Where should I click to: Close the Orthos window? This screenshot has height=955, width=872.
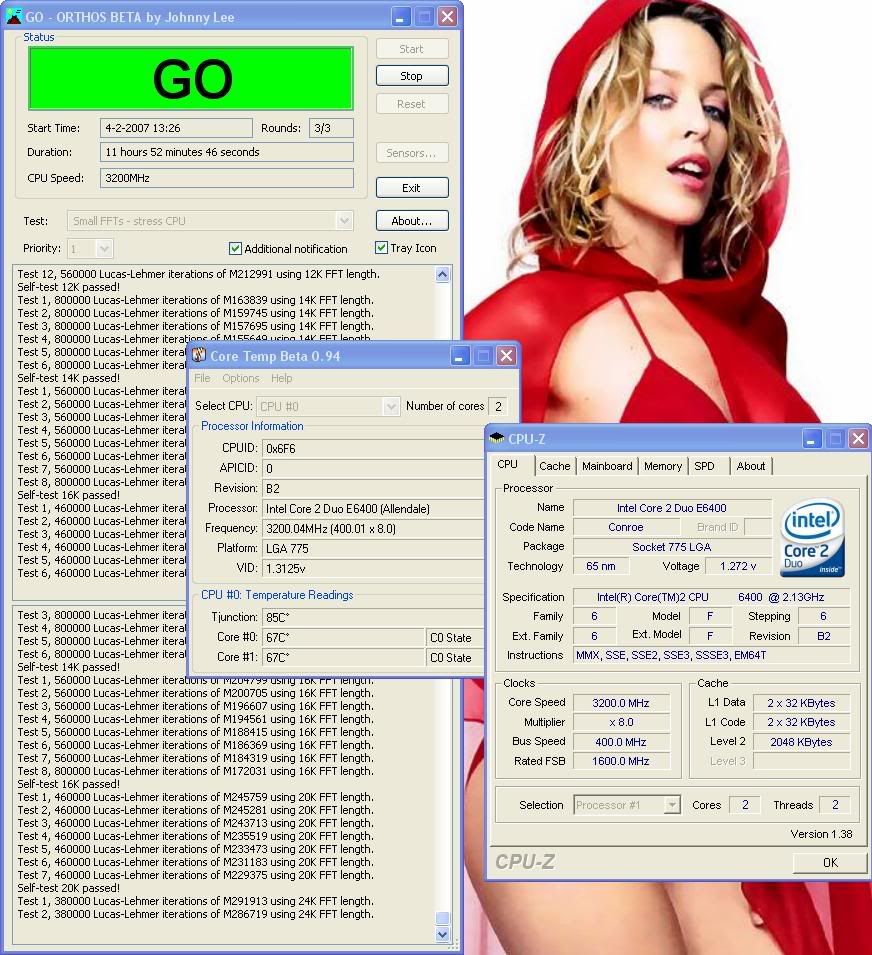coord(448,16)
